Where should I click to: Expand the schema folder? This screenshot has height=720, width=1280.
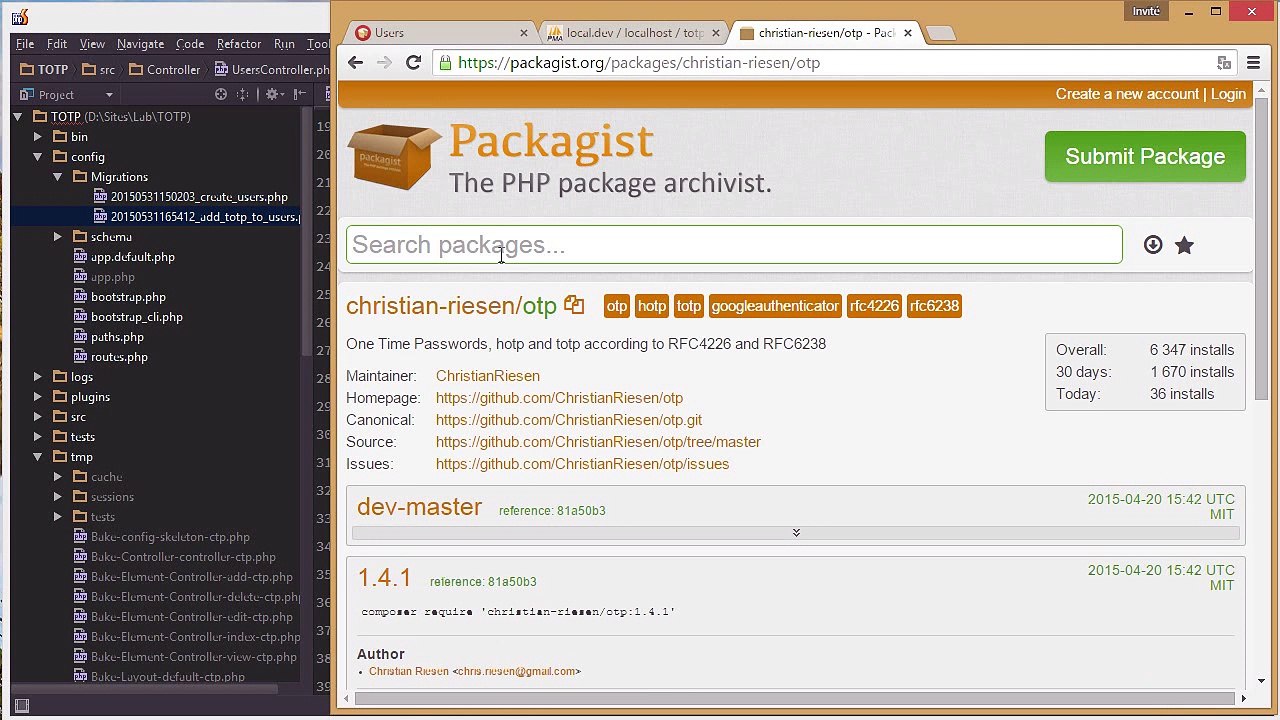58,237
